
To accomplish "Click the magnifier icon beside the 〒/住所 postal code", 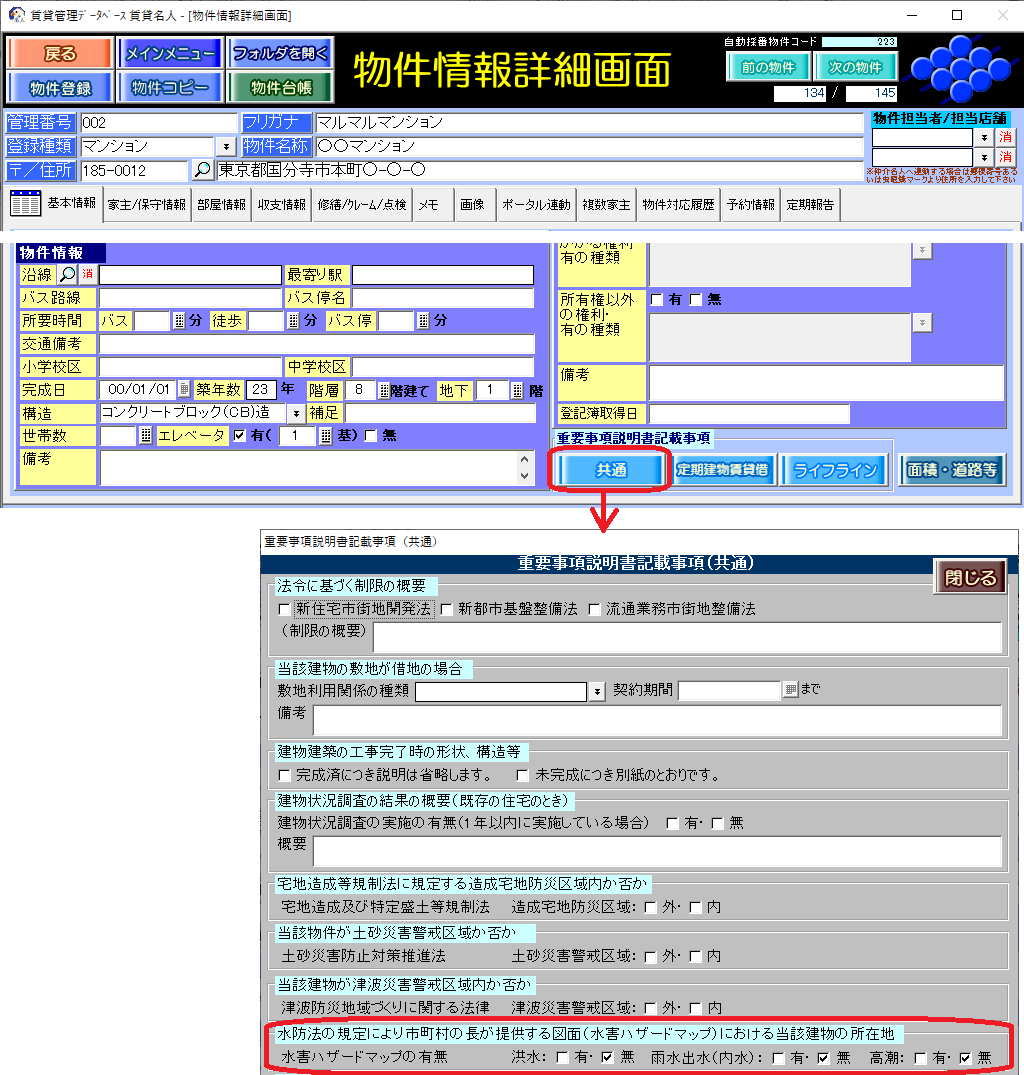I will [202, 170].
